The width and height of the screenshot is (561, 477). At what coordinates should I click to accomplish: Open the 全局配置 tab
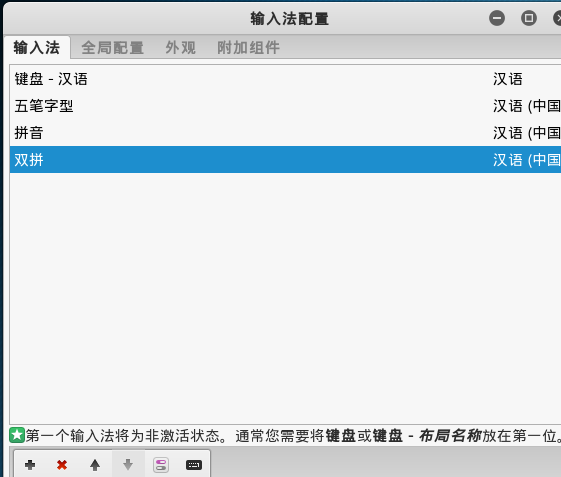tap(112, 48)
